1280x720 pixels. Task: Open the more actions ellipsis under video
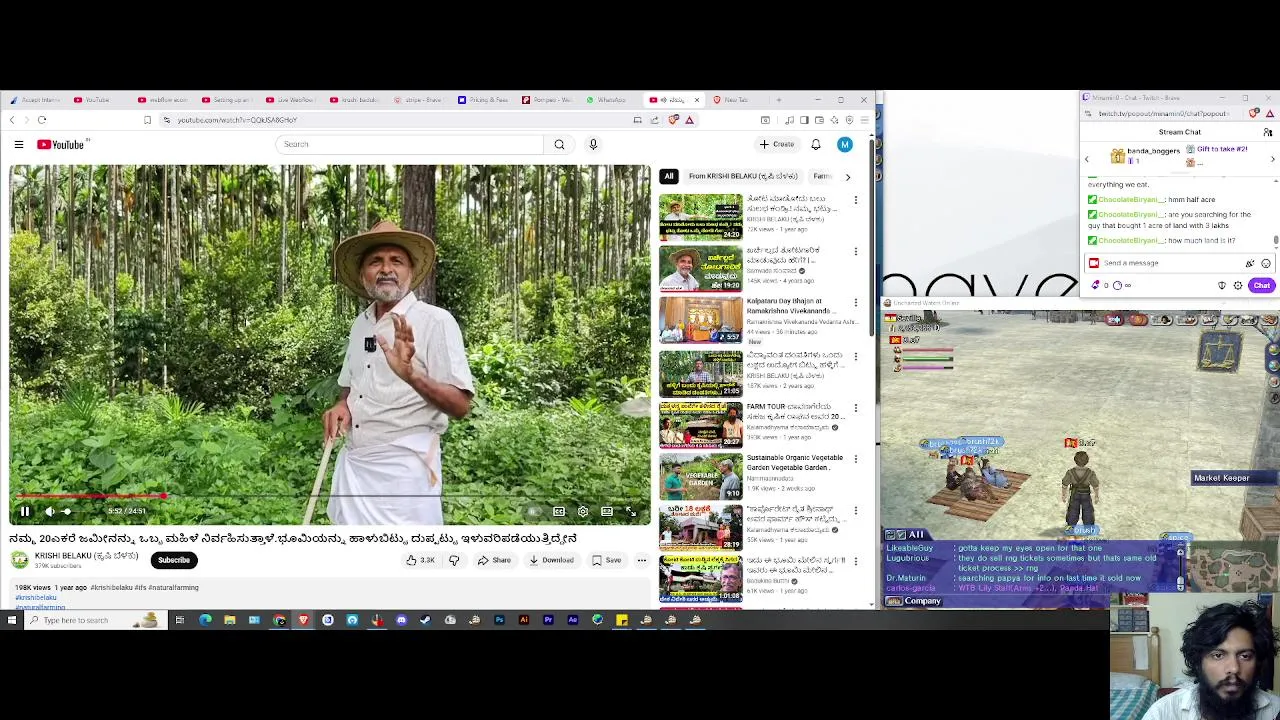pos(642,560)
